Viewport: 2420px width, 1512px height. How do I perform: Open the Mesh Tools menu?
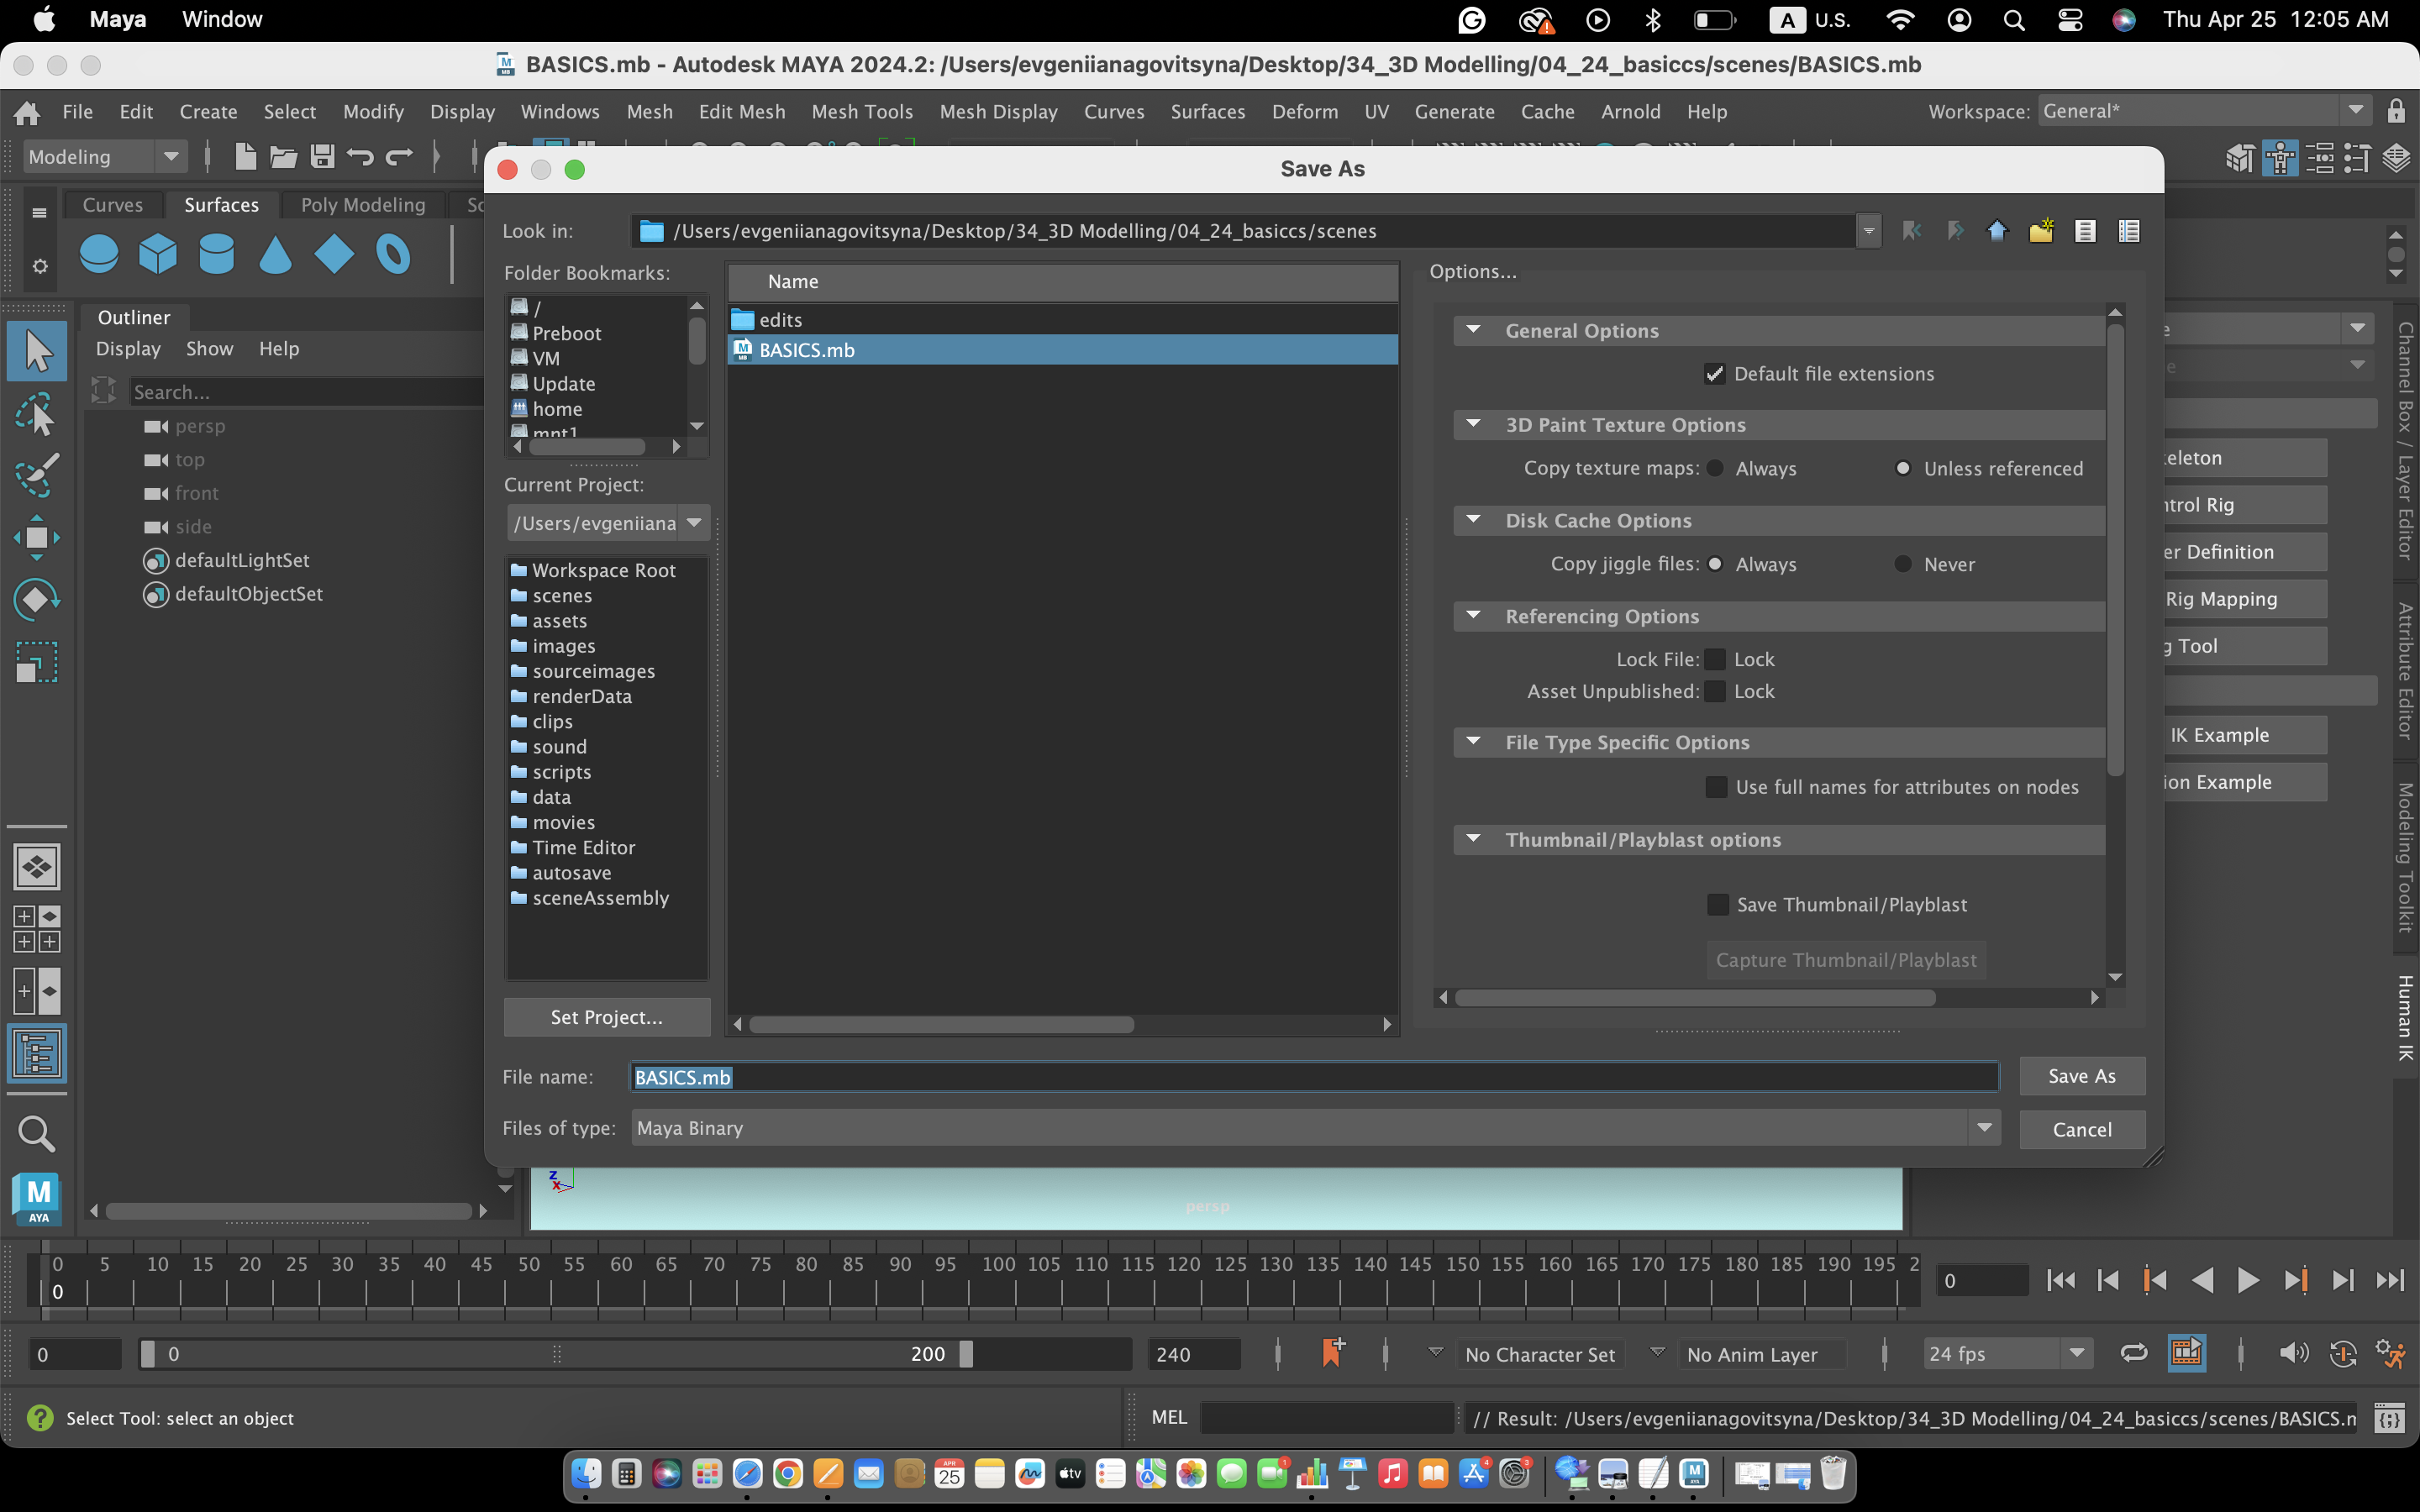point(861,112)
